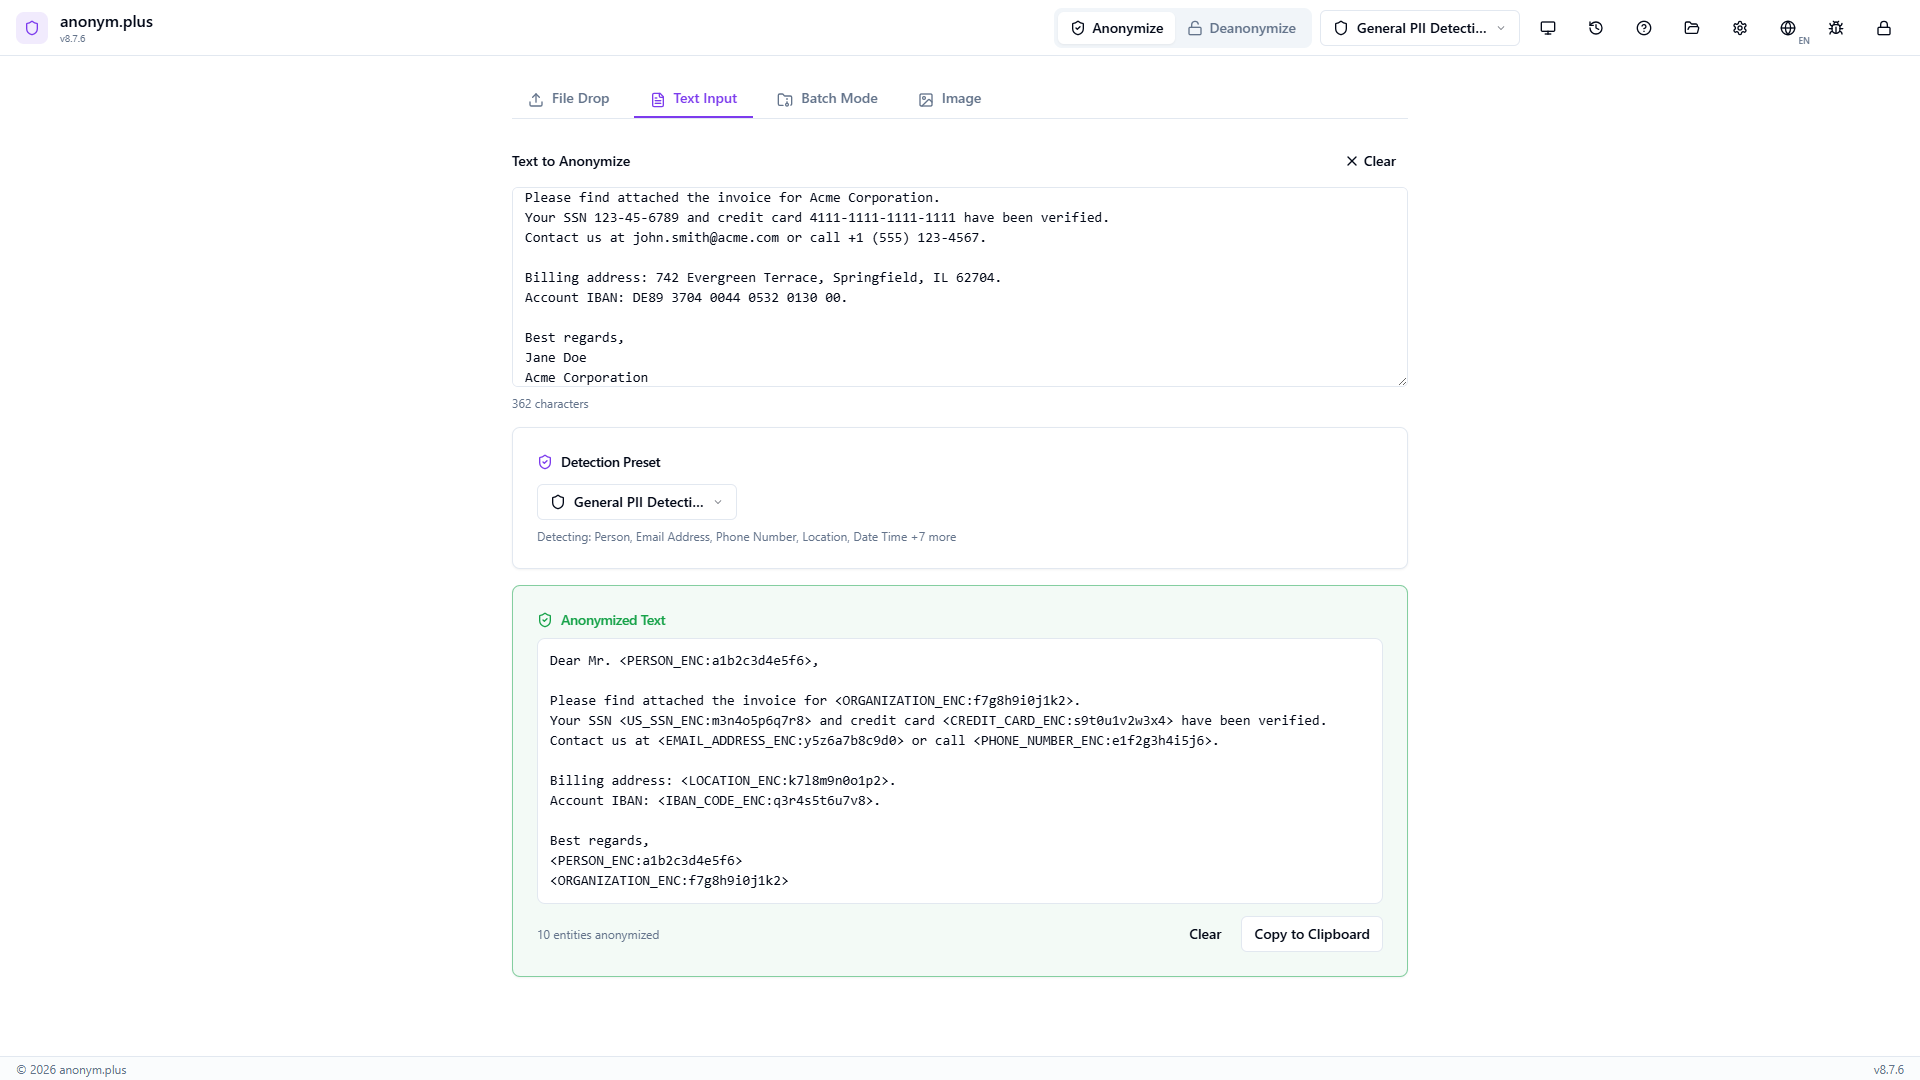Enable Anonymize mode
The image size is (1920, 1080).
[x=1116, y=28]
